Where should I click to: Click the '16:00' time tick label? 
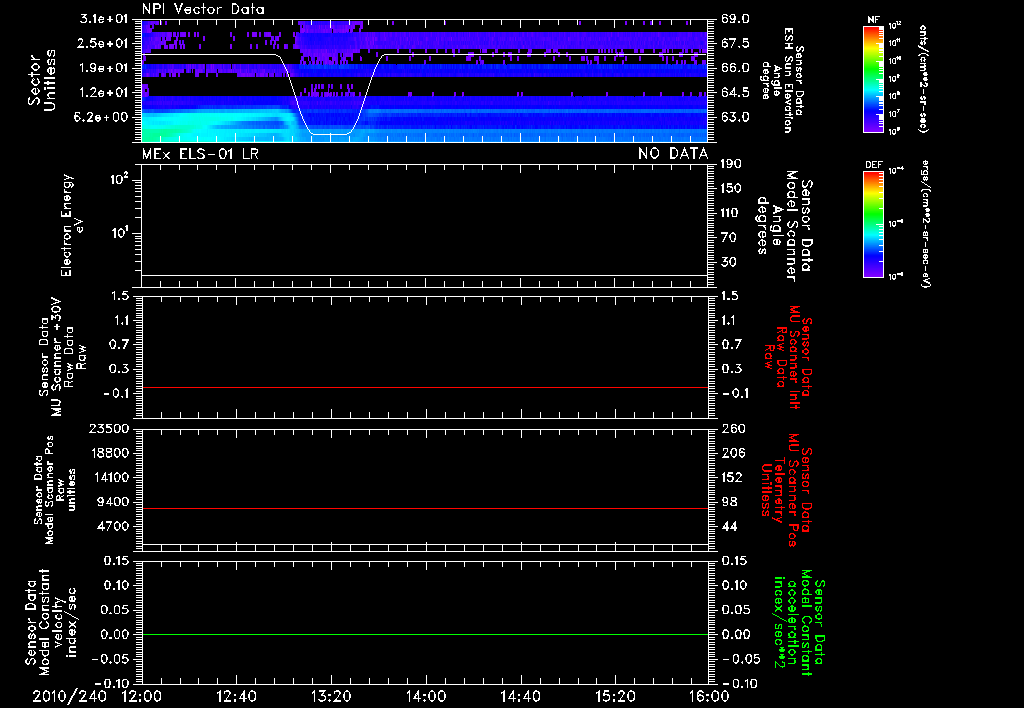(x=709, y=696)
